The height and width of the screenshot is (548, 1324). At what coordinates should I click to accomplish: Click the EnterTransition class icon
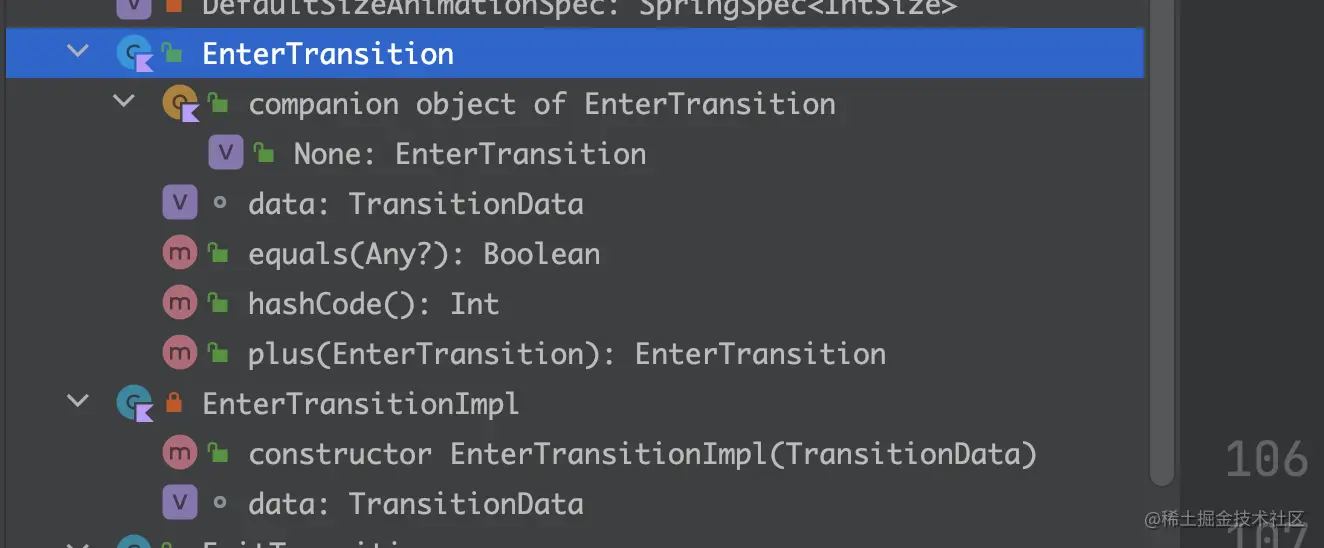pos(133,54)
